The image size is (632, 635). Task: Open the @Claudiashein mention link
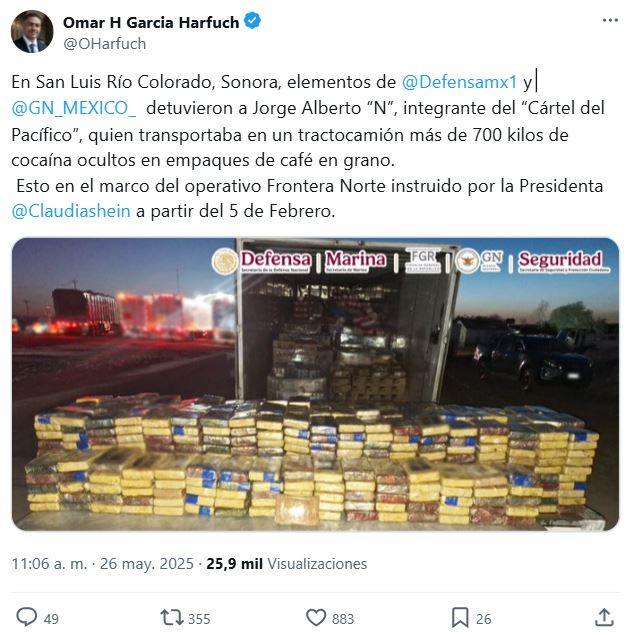(x=71, y=211)
